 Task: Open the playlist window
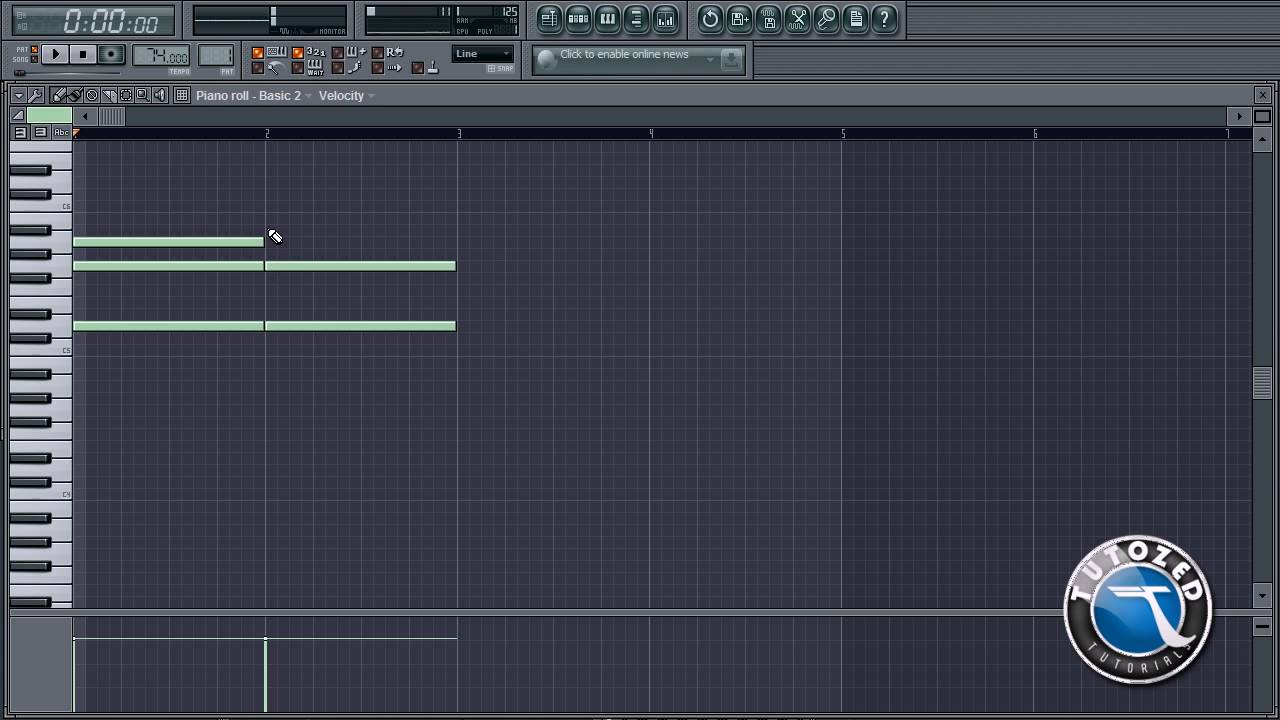pos(549,18)
